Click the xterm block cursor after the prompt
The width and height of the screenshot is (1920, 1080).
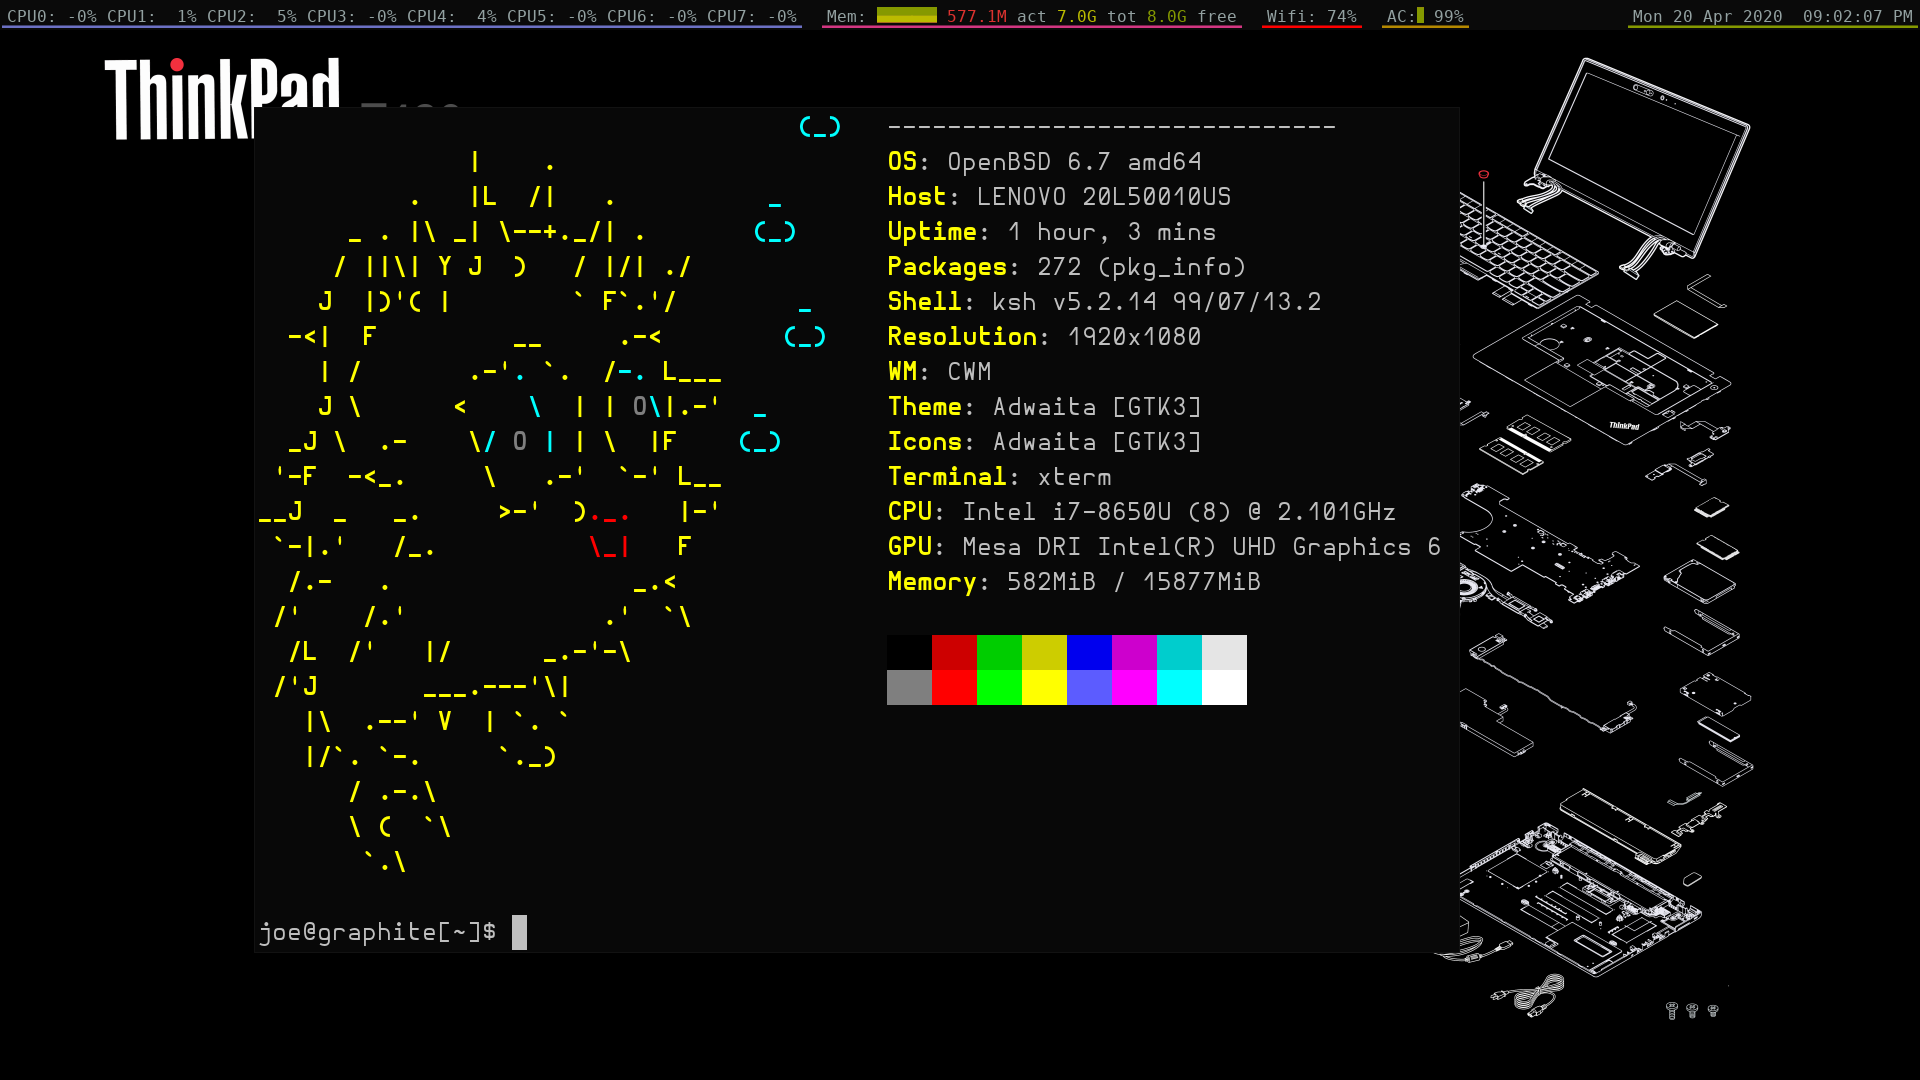point(519,932)
